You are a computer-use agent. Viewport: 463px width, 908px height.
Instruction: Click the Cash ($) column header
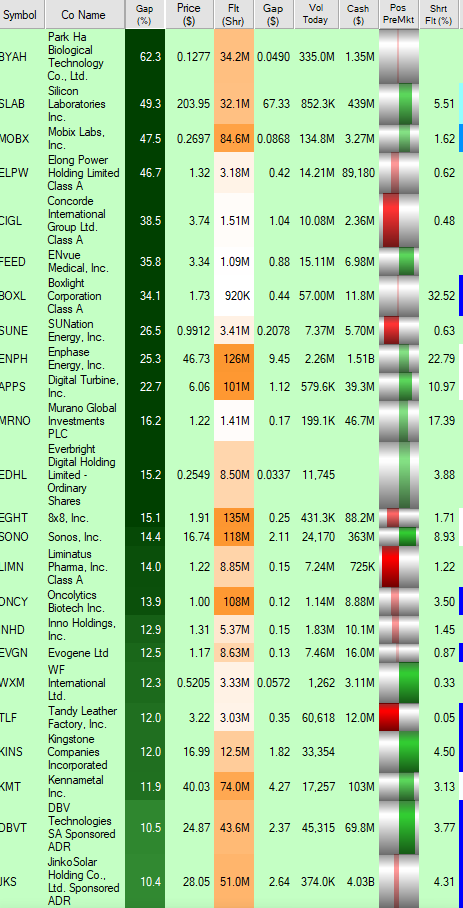(x=359, y=14)
